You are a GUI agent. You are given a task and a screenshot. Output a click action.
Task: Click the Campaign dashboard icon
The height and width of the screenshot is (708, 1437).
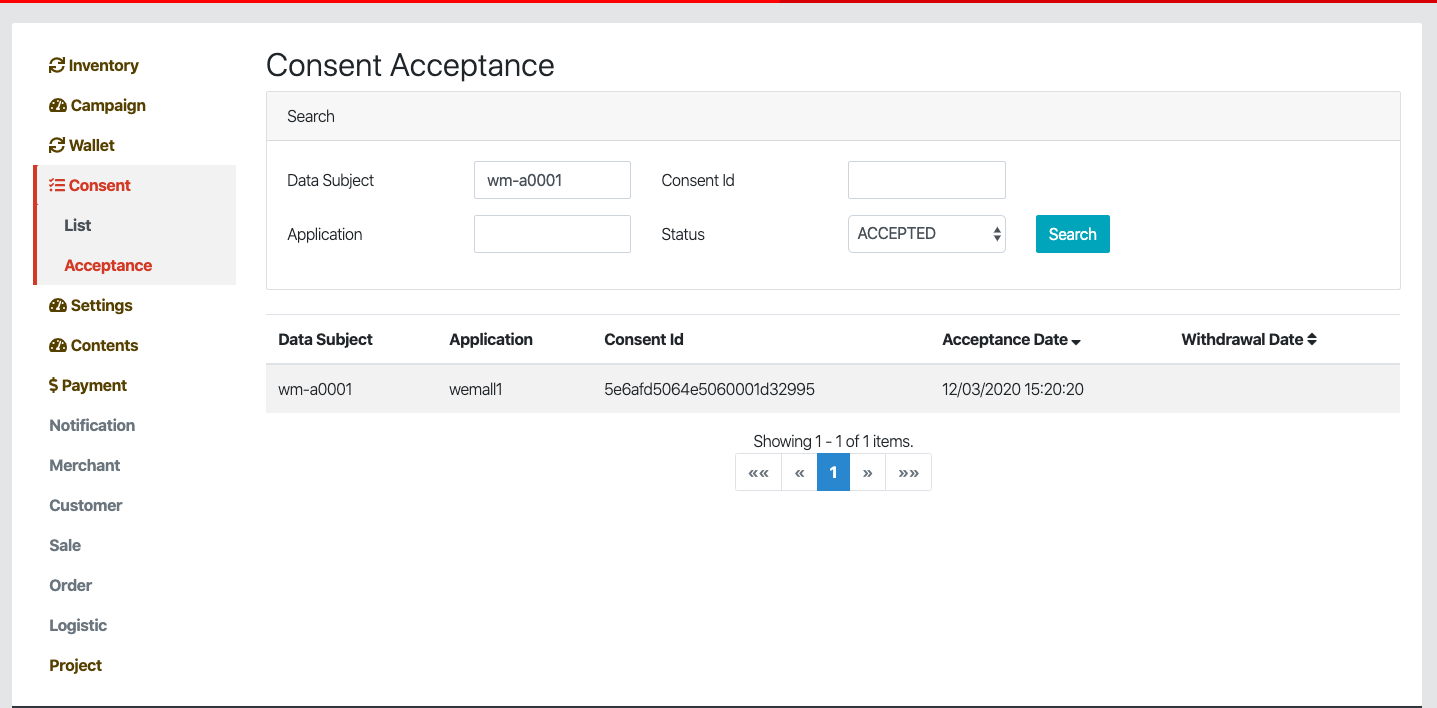click(58, 106)
